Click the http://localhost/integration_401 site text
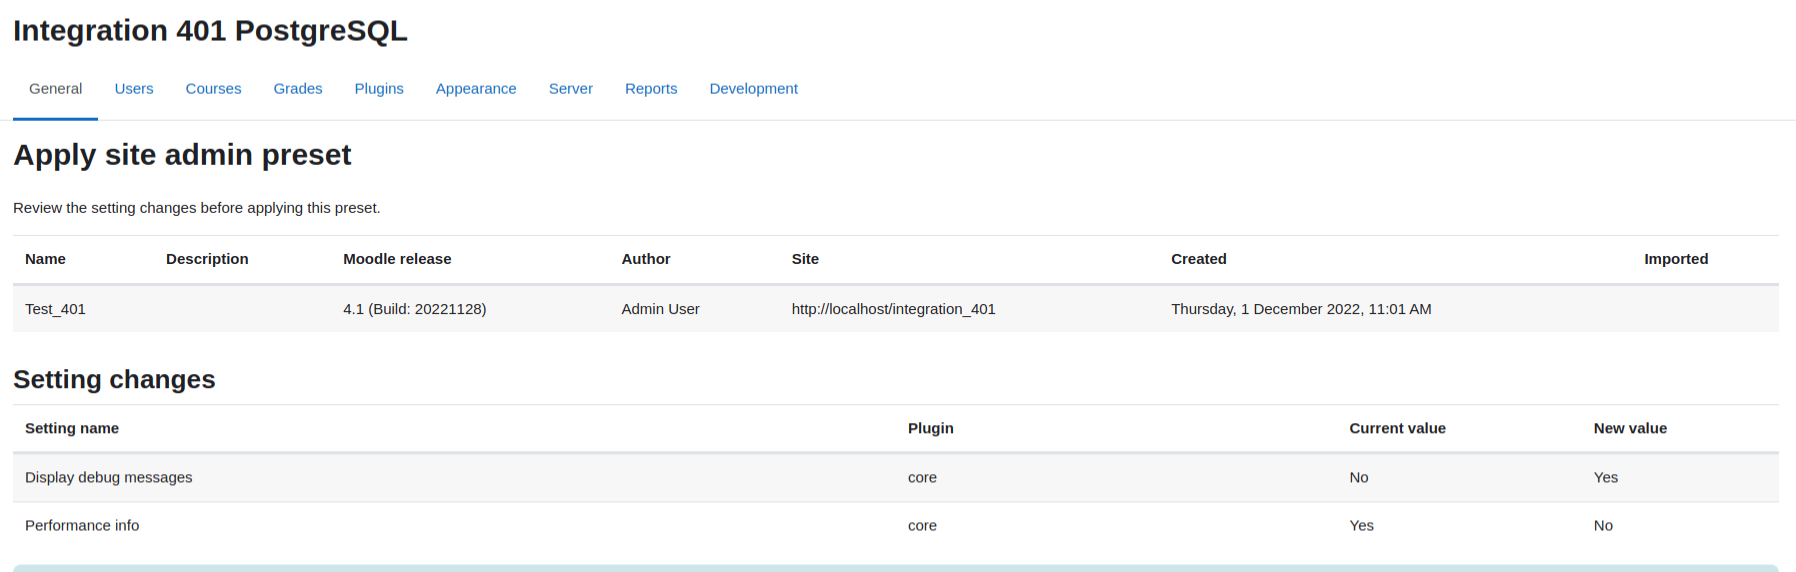1796x572 pixels. click(893, 309)
